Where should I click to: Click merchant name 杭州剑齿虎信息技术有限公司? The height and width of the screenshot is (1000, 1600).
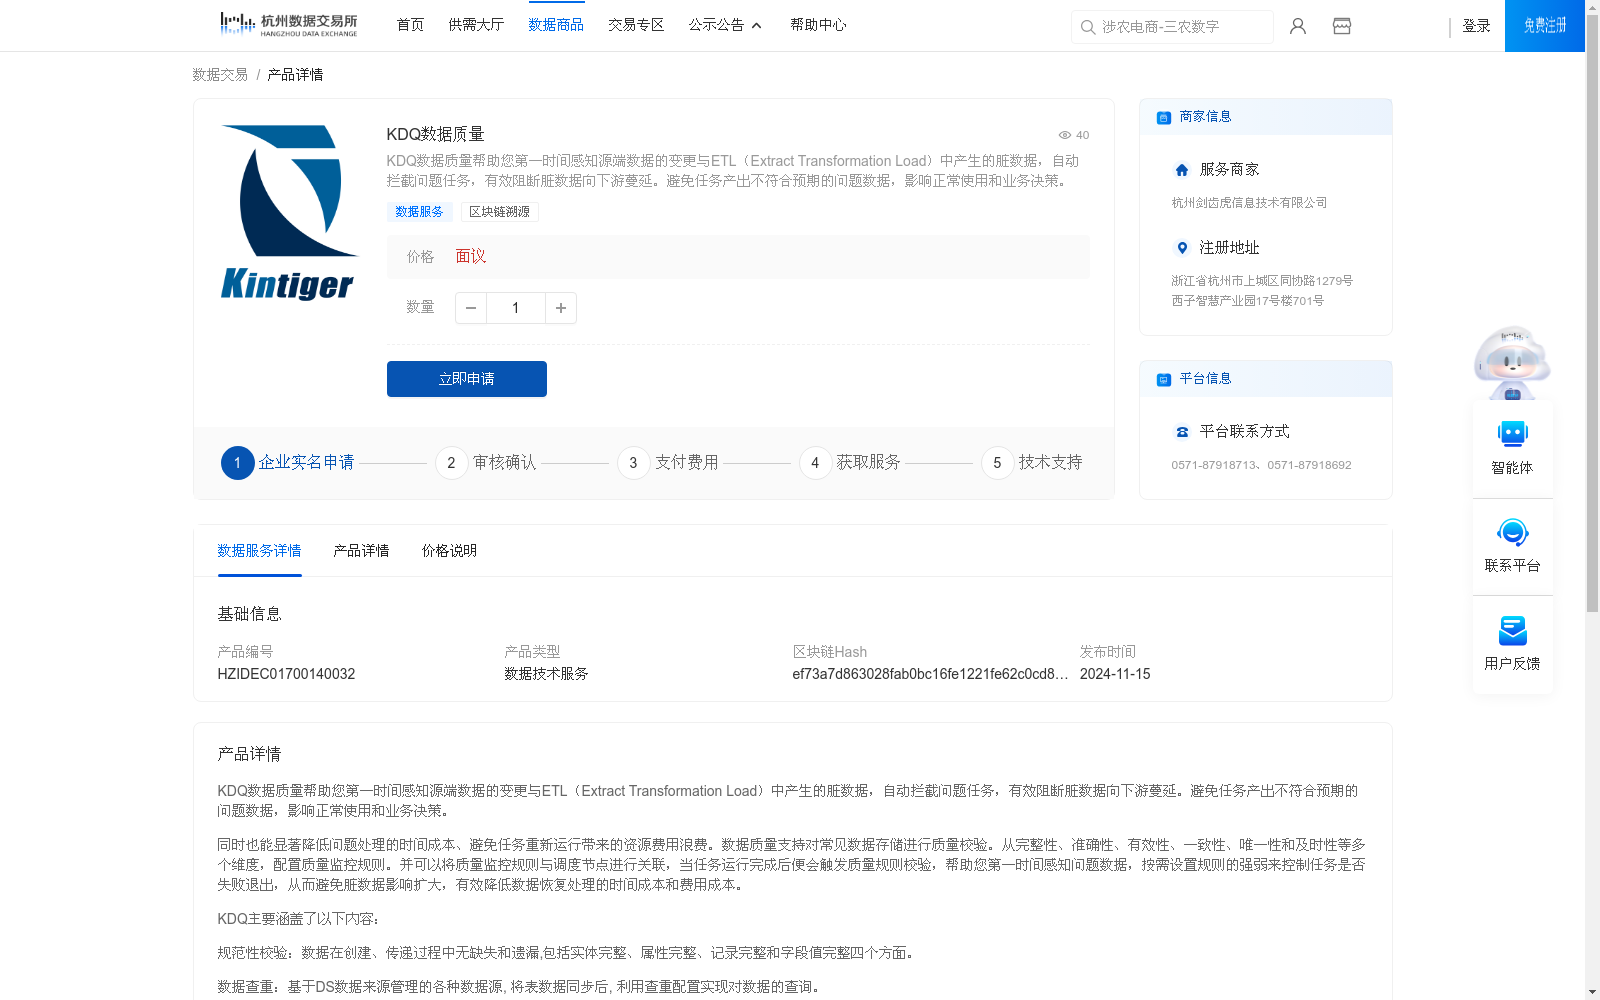click(x=1249, y=203)
